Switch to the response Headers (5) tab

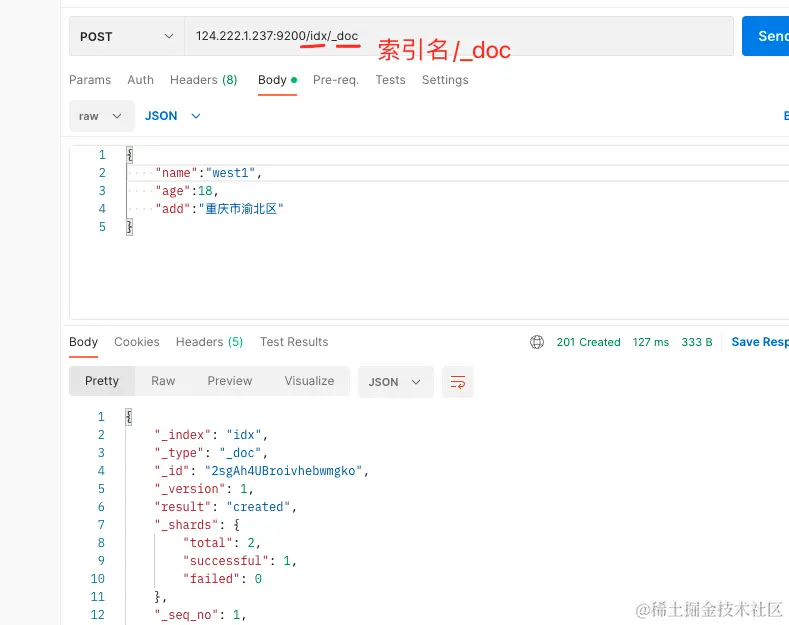click(x=209, y=342)
